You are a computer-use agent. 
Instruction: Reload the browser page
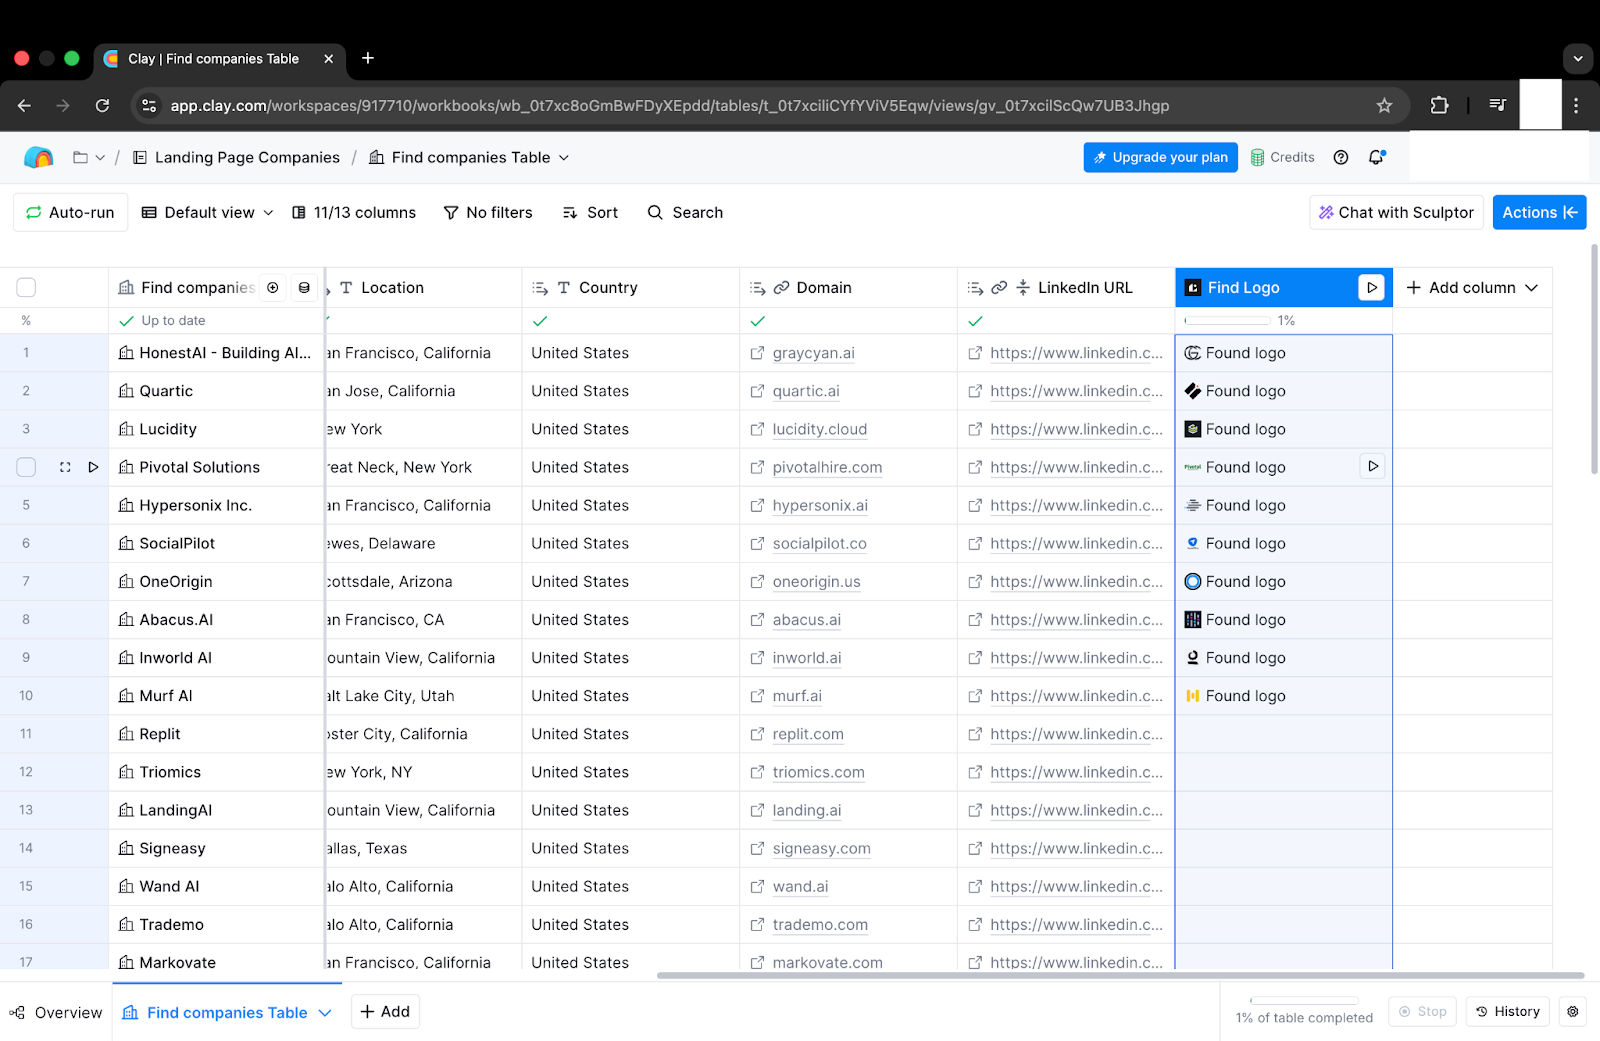pos(102,105)
